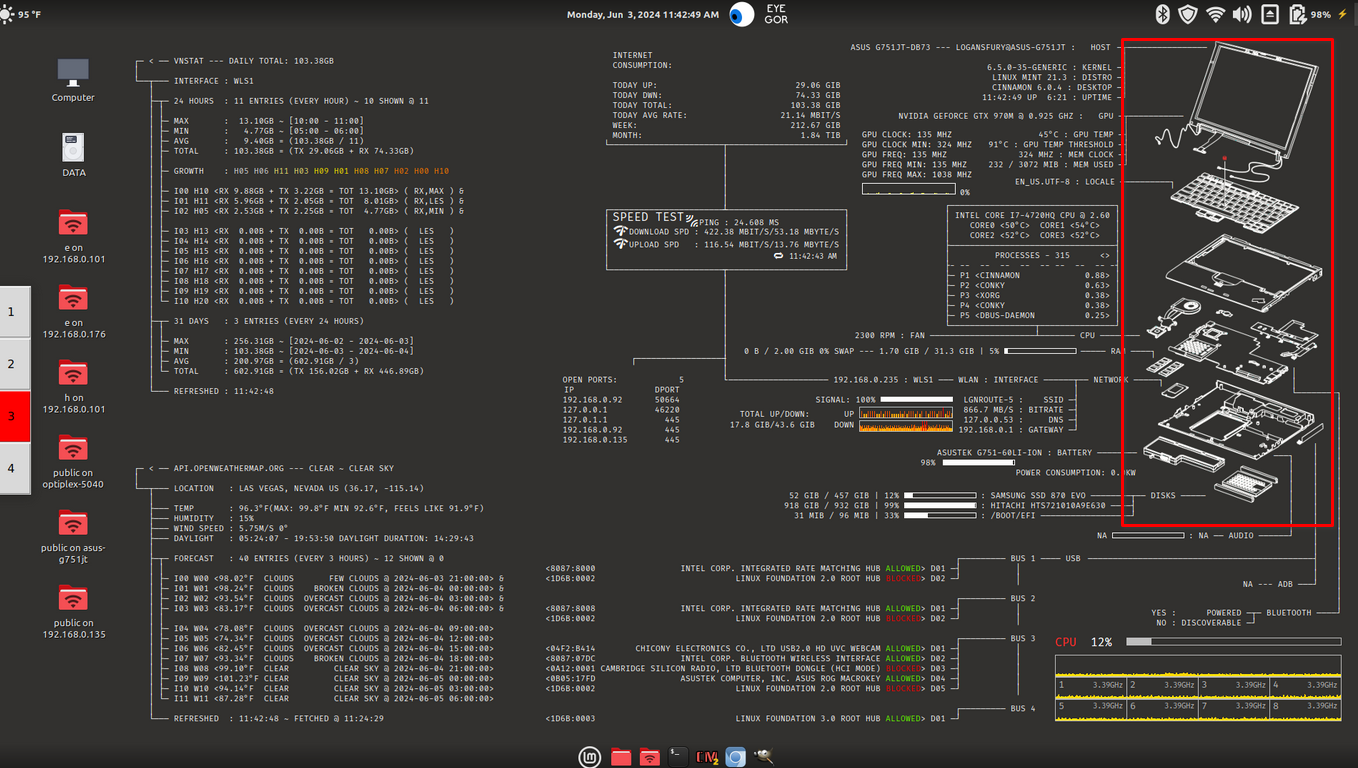Image resolution: width=1358 pixels, height=768 pixels.
Task: Click the 'SPEED TEST' heading
Action: pyautogui.click(x=648, y=217)
